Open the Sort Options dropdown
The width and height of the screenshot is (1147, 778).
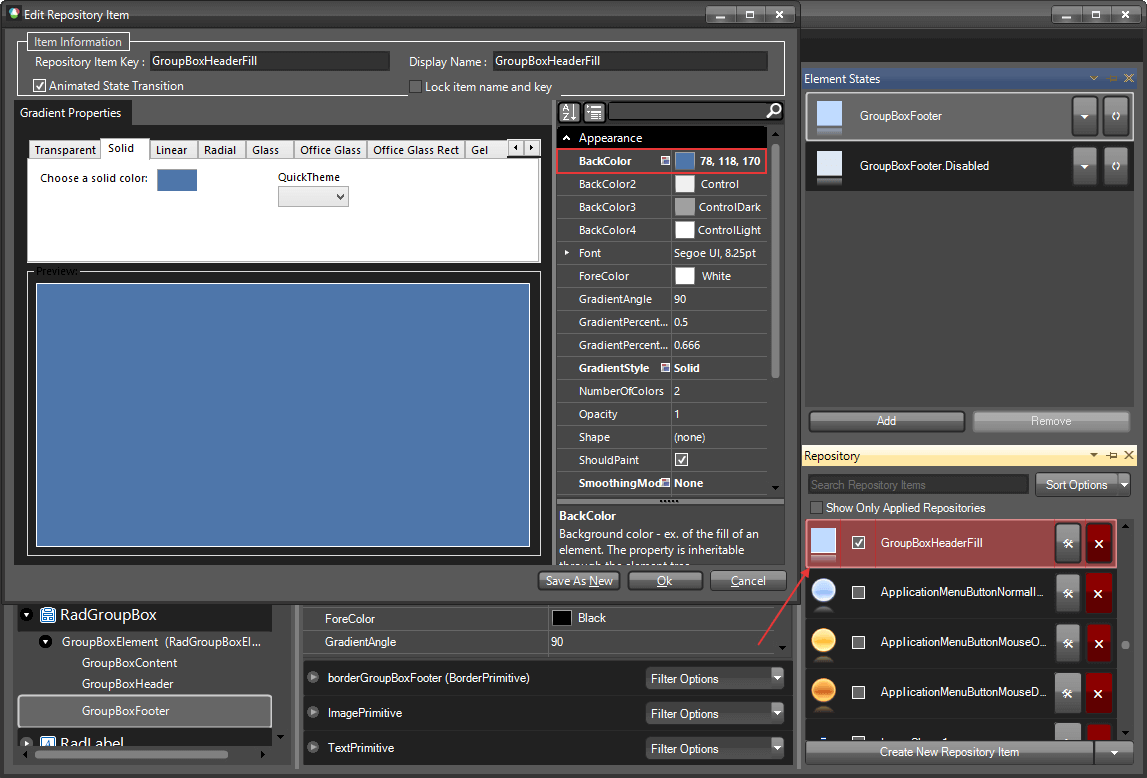tap(1083, 484)
